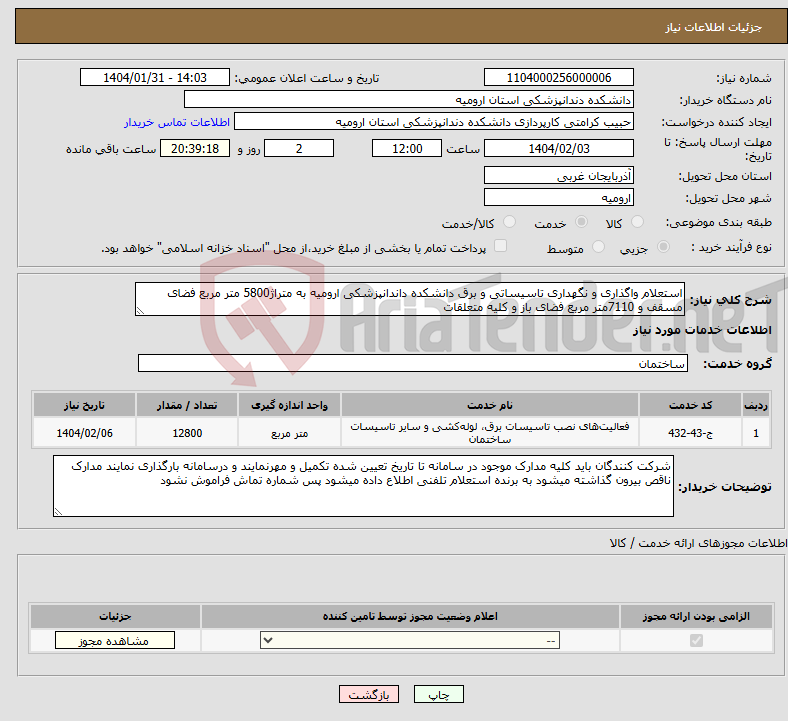
Task: Click the announcement date field 1404/01/31 - 14:03
Action: pos(155,77)
